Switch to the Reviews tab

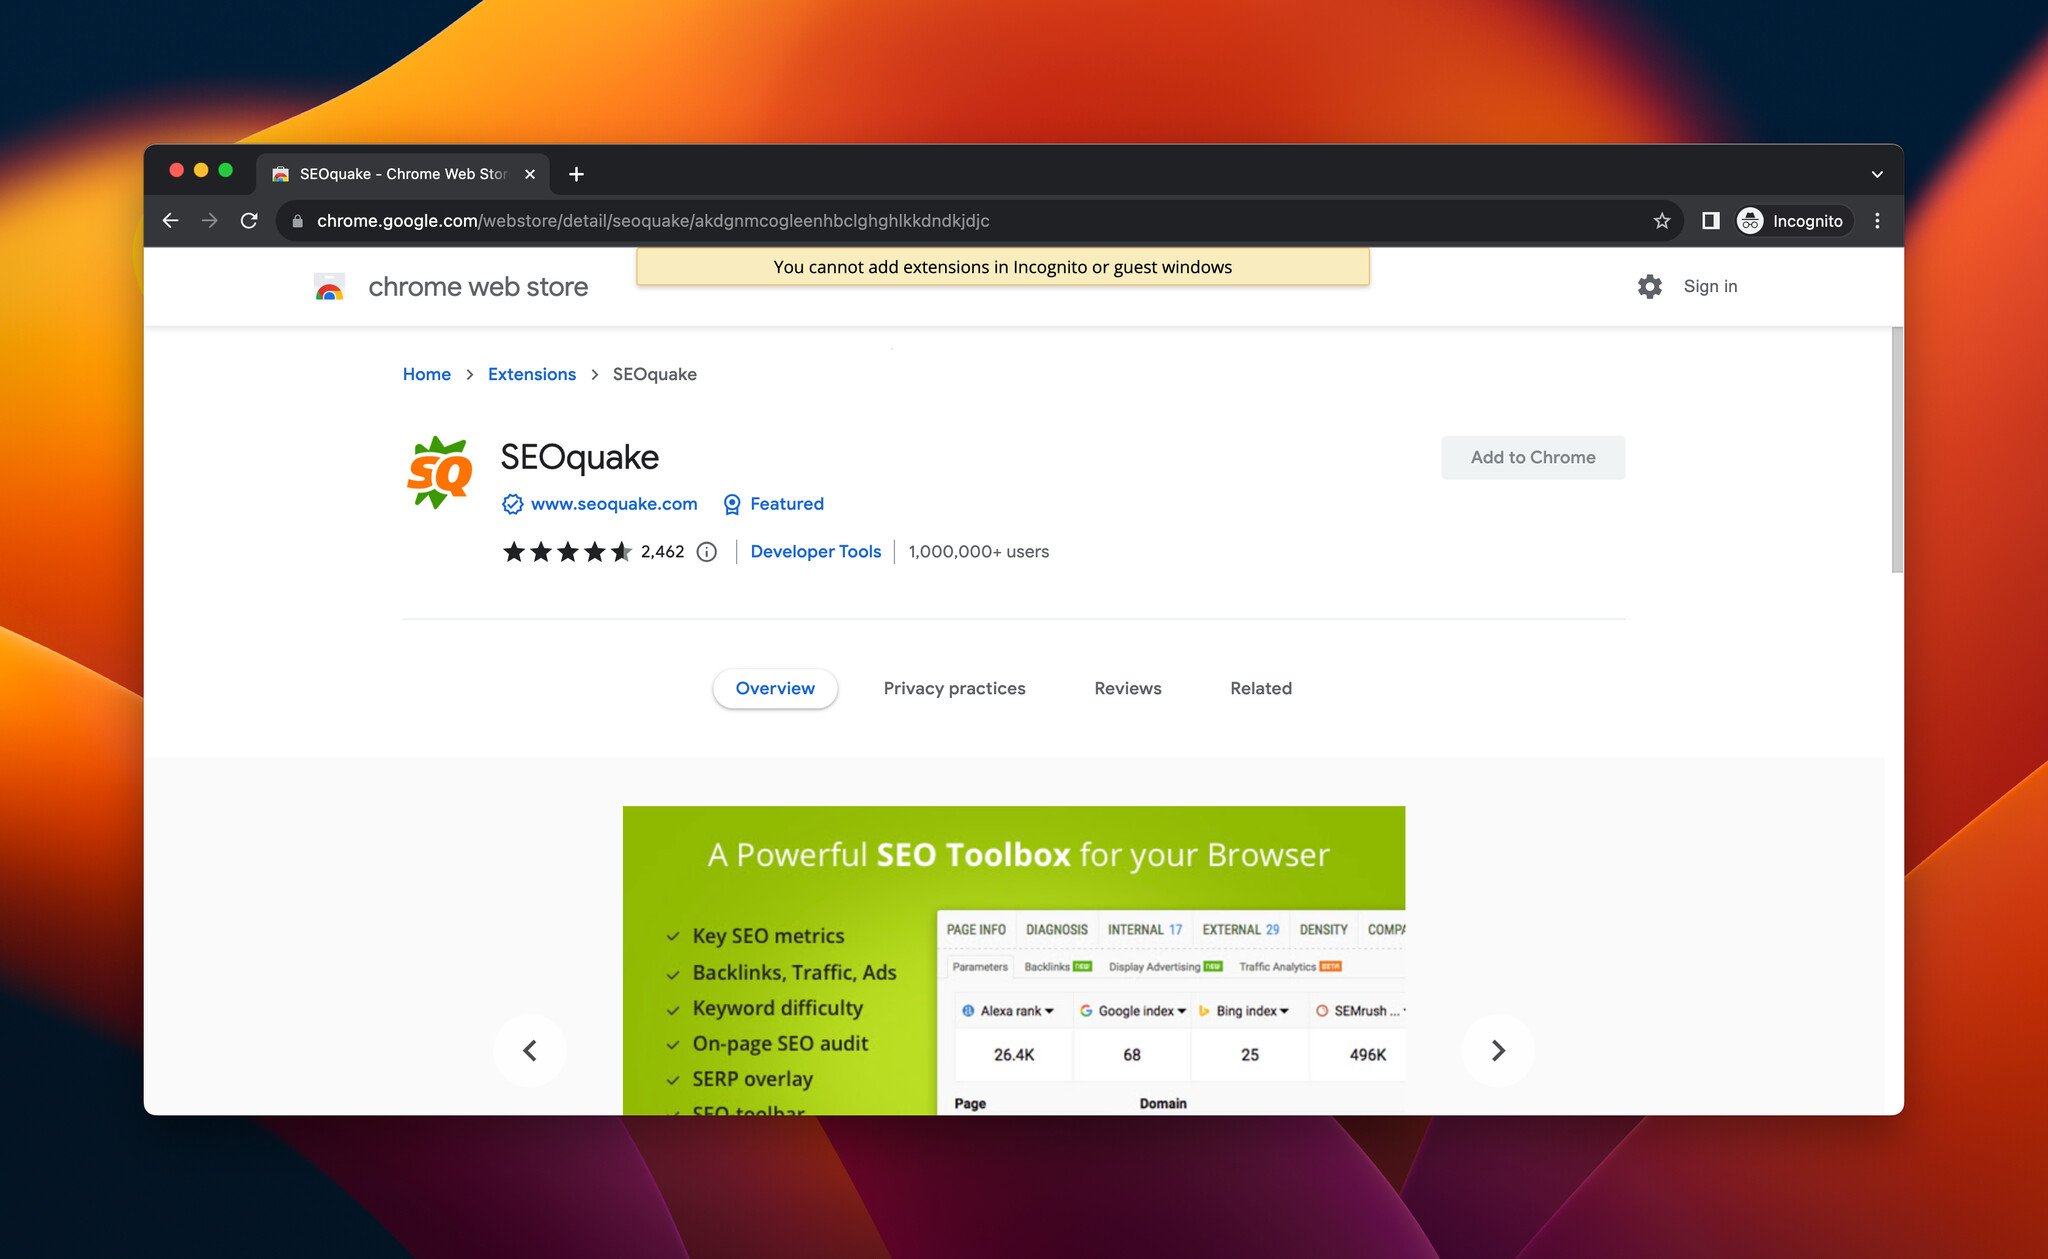pos(1126,687)
